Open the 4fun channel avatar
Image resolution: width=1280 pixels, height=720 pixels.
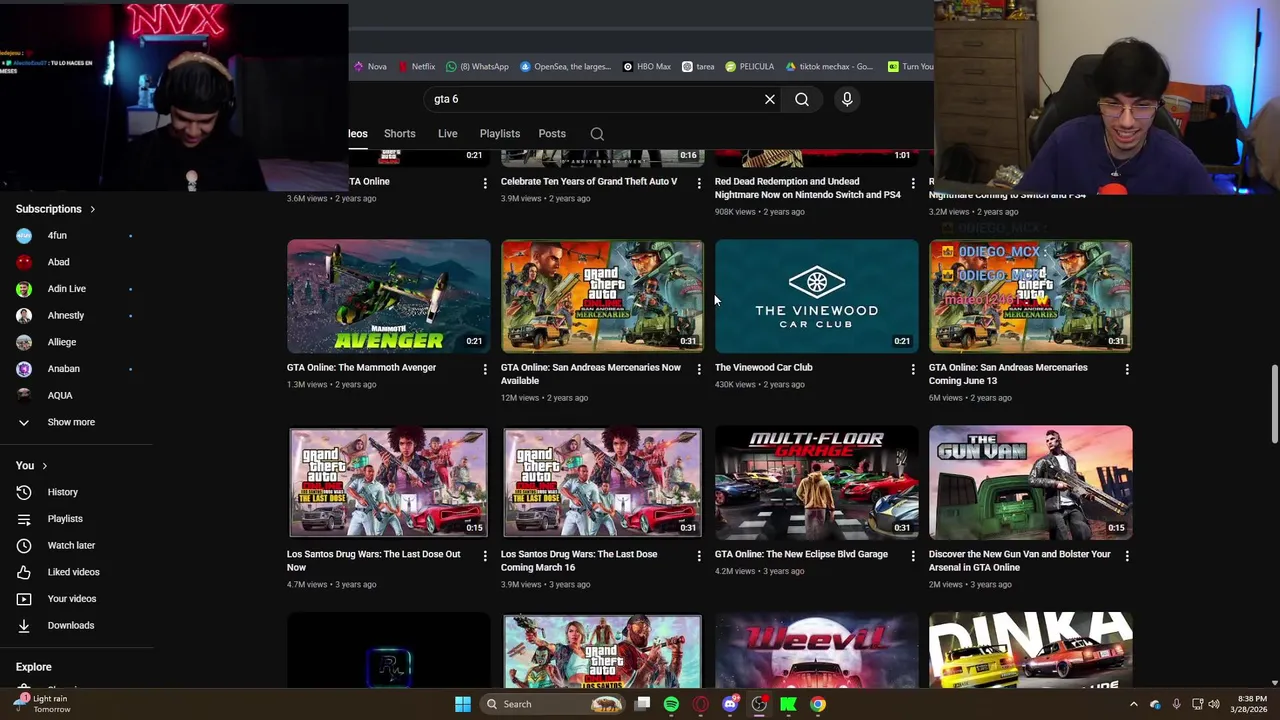pos(24,236)
